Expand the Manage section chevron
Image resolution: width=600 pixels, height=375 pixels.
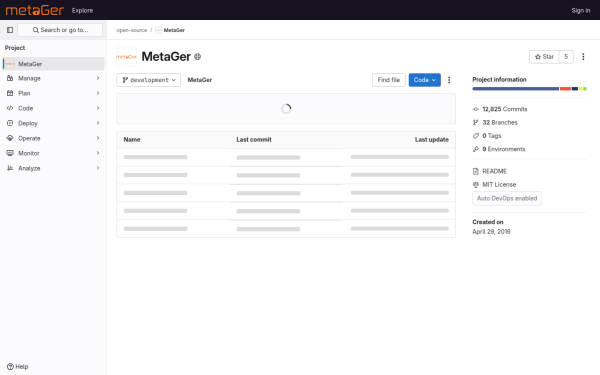[98, 78]
